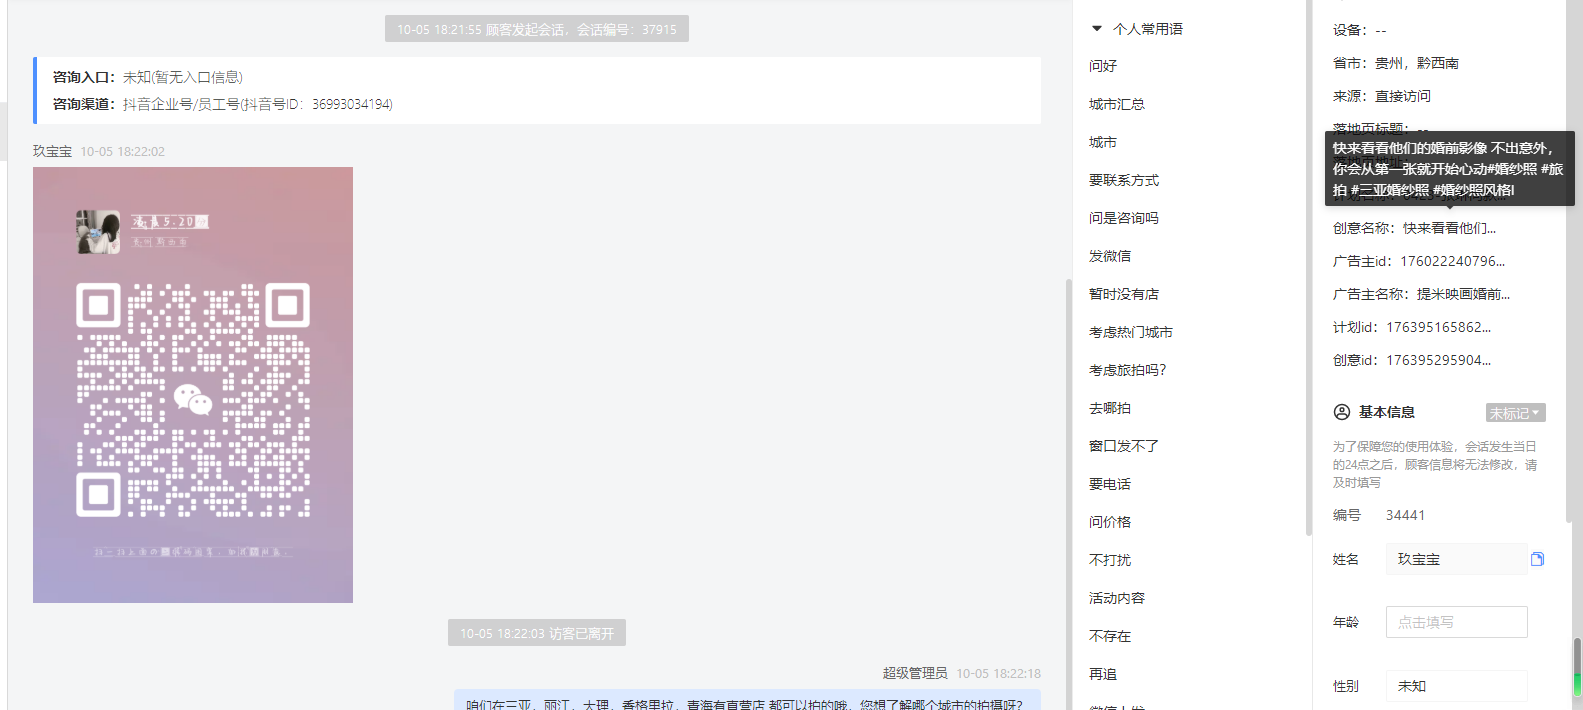Screen dimensions: 1583x710
Task: Click the 要电话 phrase
Action: [x=1110, y=484]
